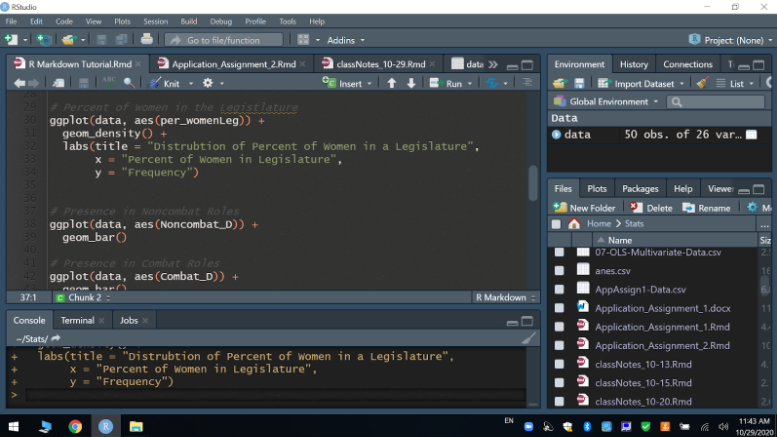Click the Knit document icon
777x437 pixels.
(165, 83)
